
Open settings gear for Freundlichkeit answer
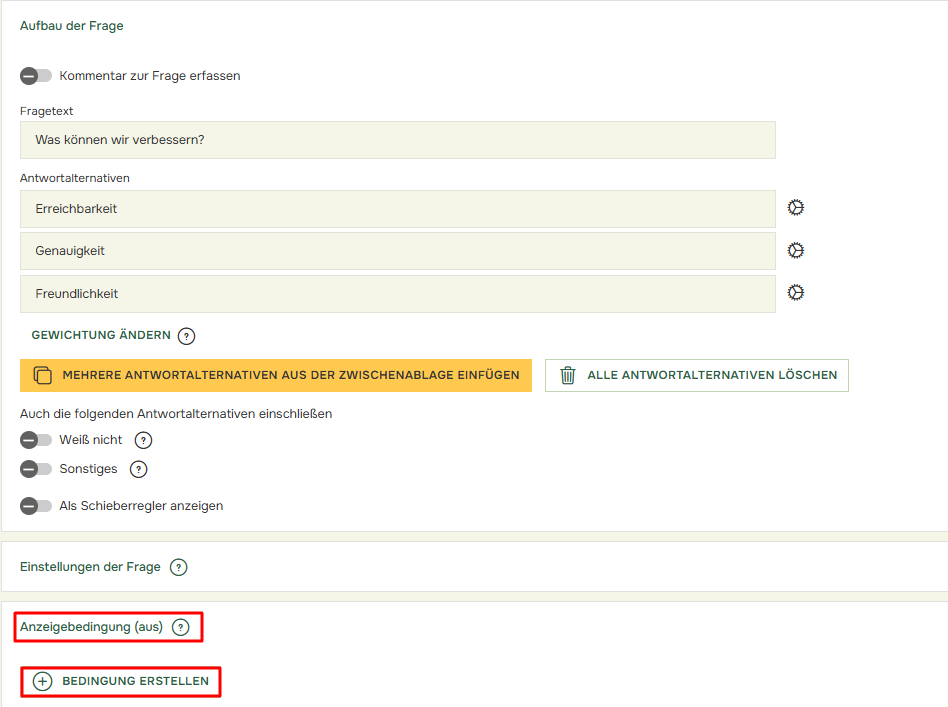(x=796, y=293)
